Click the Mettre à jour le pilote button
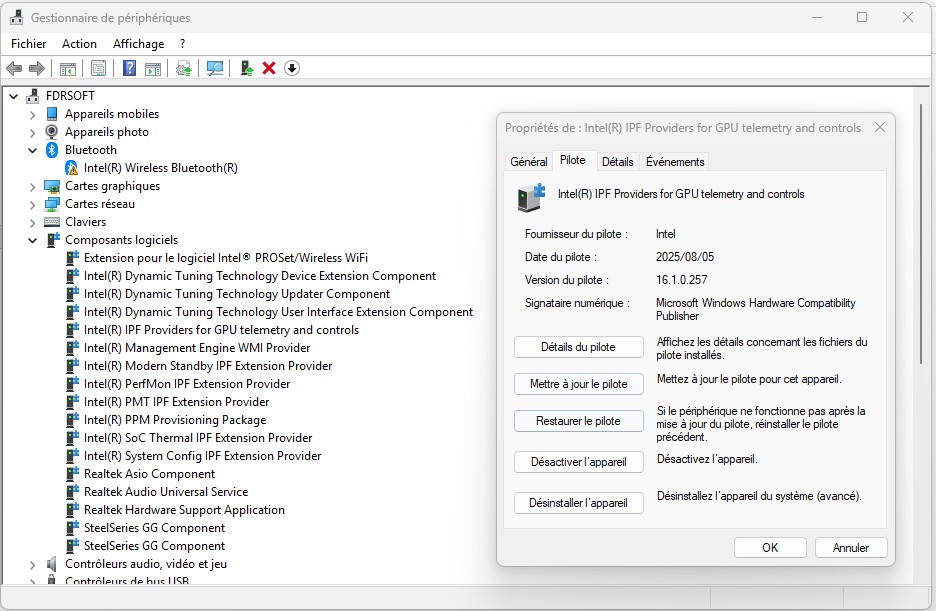This screenshot has width=936, height=611. [578, 384]
